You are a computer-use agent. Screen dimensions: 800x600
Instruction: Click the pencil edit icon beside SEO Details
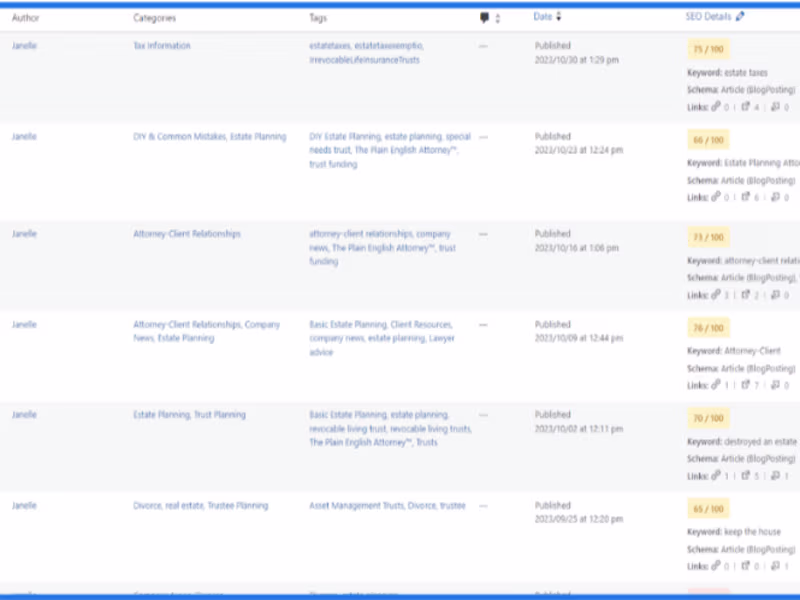click(740, 16)
